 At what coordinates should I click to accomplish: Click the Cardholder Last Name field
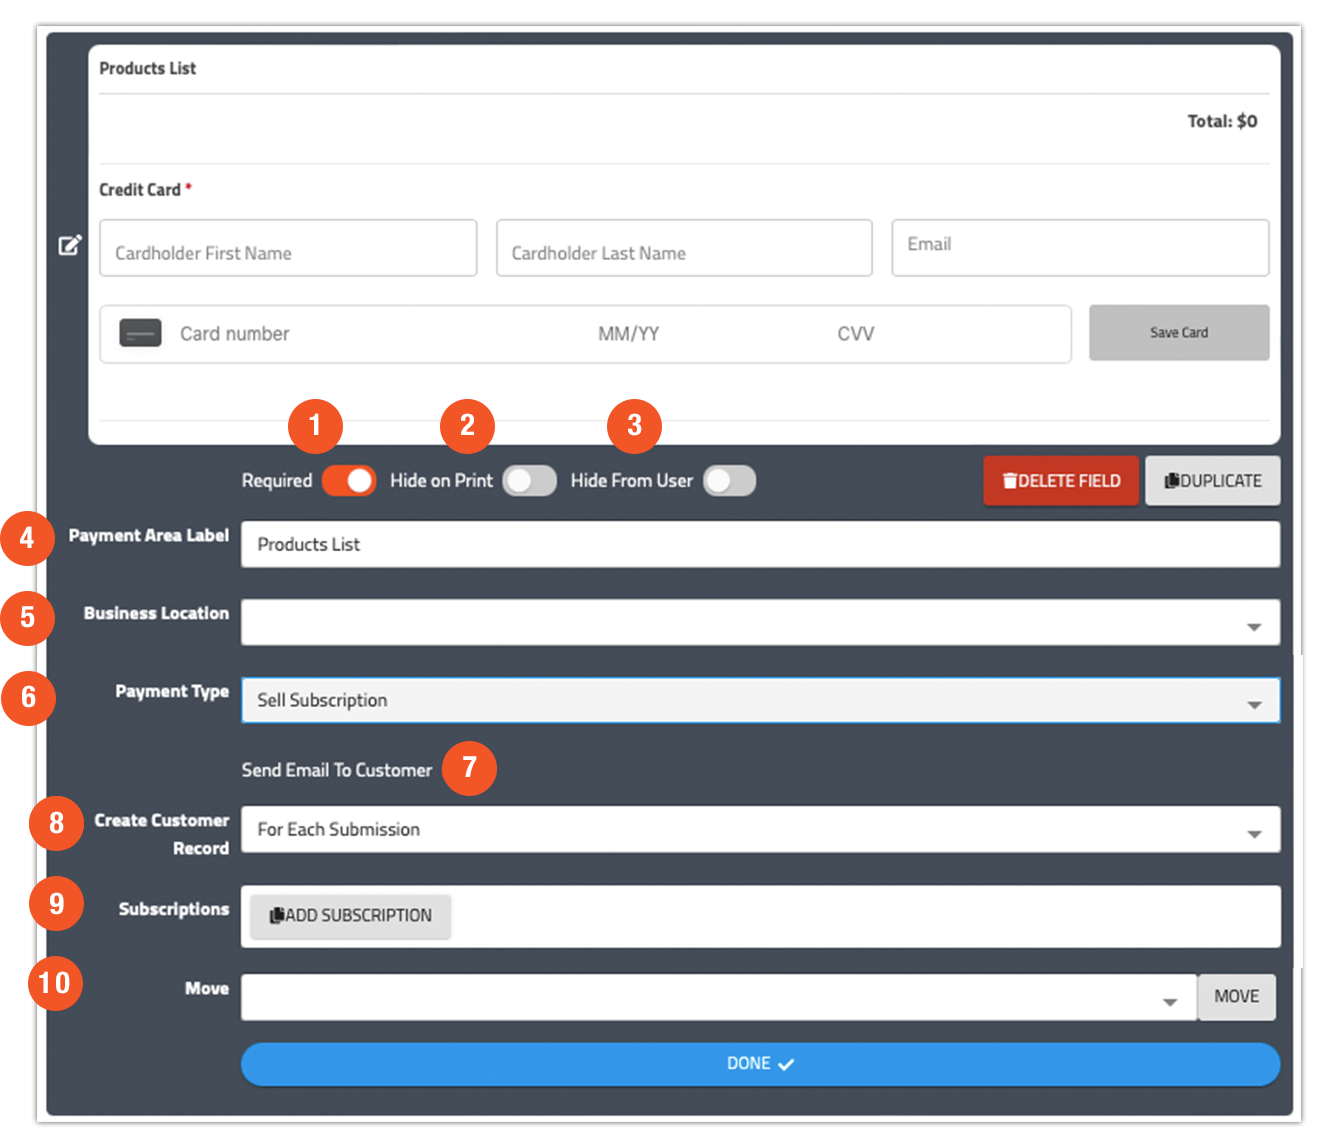coord(684,248)
